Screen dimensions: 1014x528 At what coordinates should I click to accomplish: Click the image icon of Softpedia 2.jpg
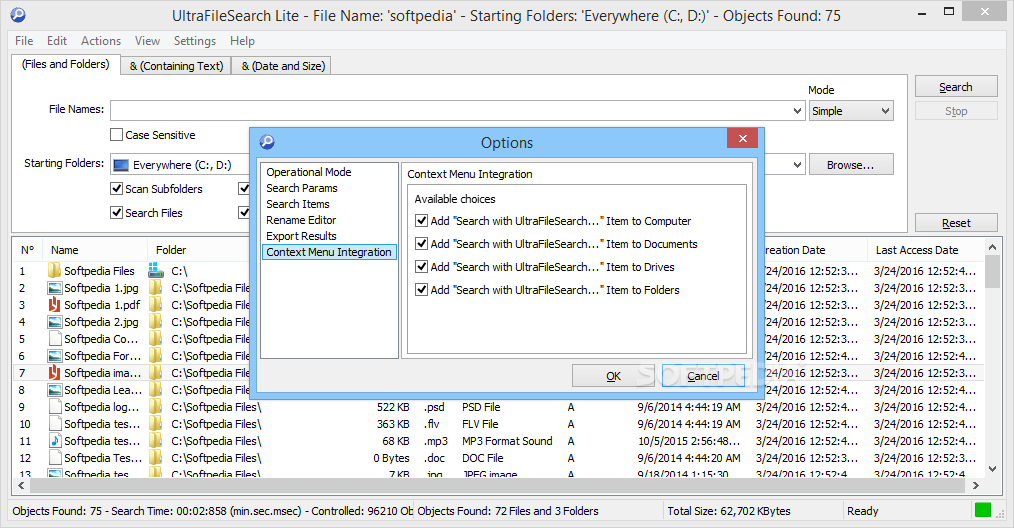pos(54,322)
